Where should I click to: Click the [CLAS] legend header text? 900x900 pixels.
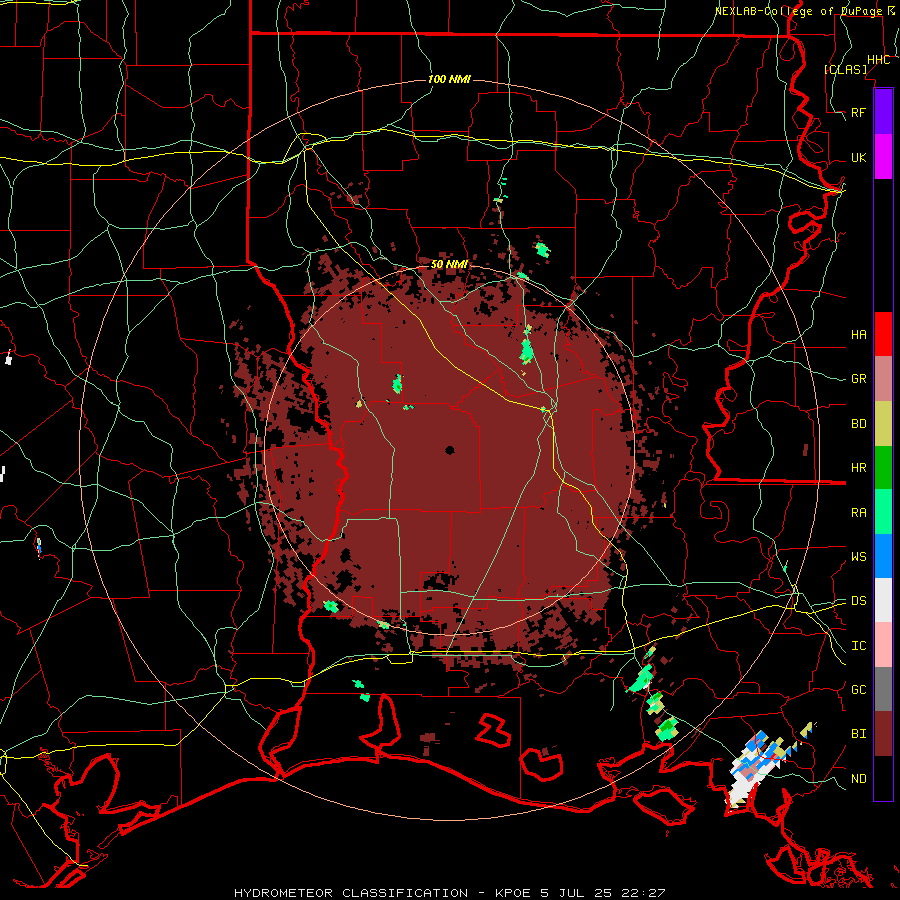click(x=845, y=69)
